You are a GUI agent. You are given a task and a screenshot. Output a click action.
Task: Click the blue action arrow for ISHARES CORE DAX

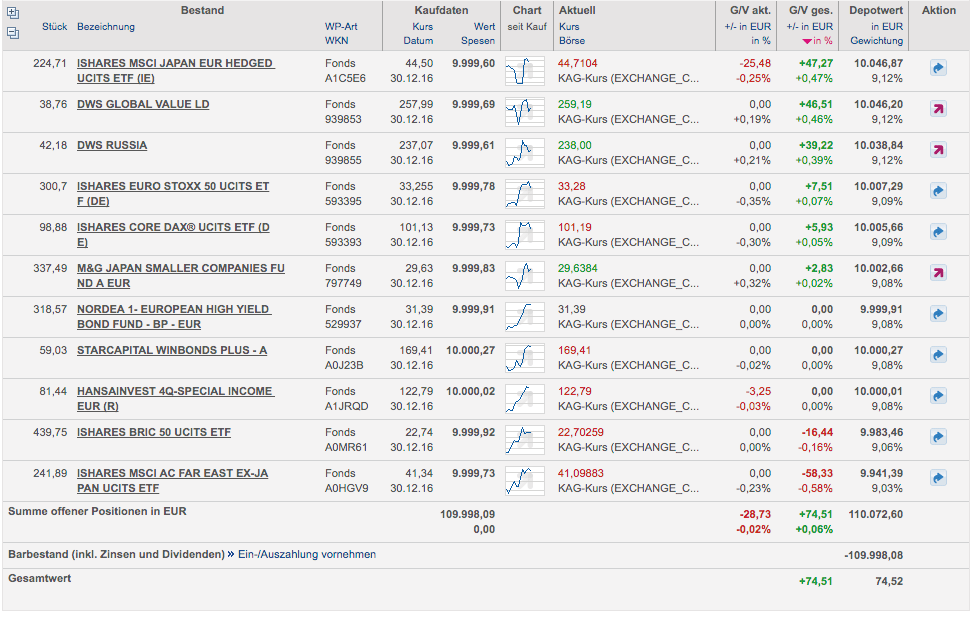(938, 232)
